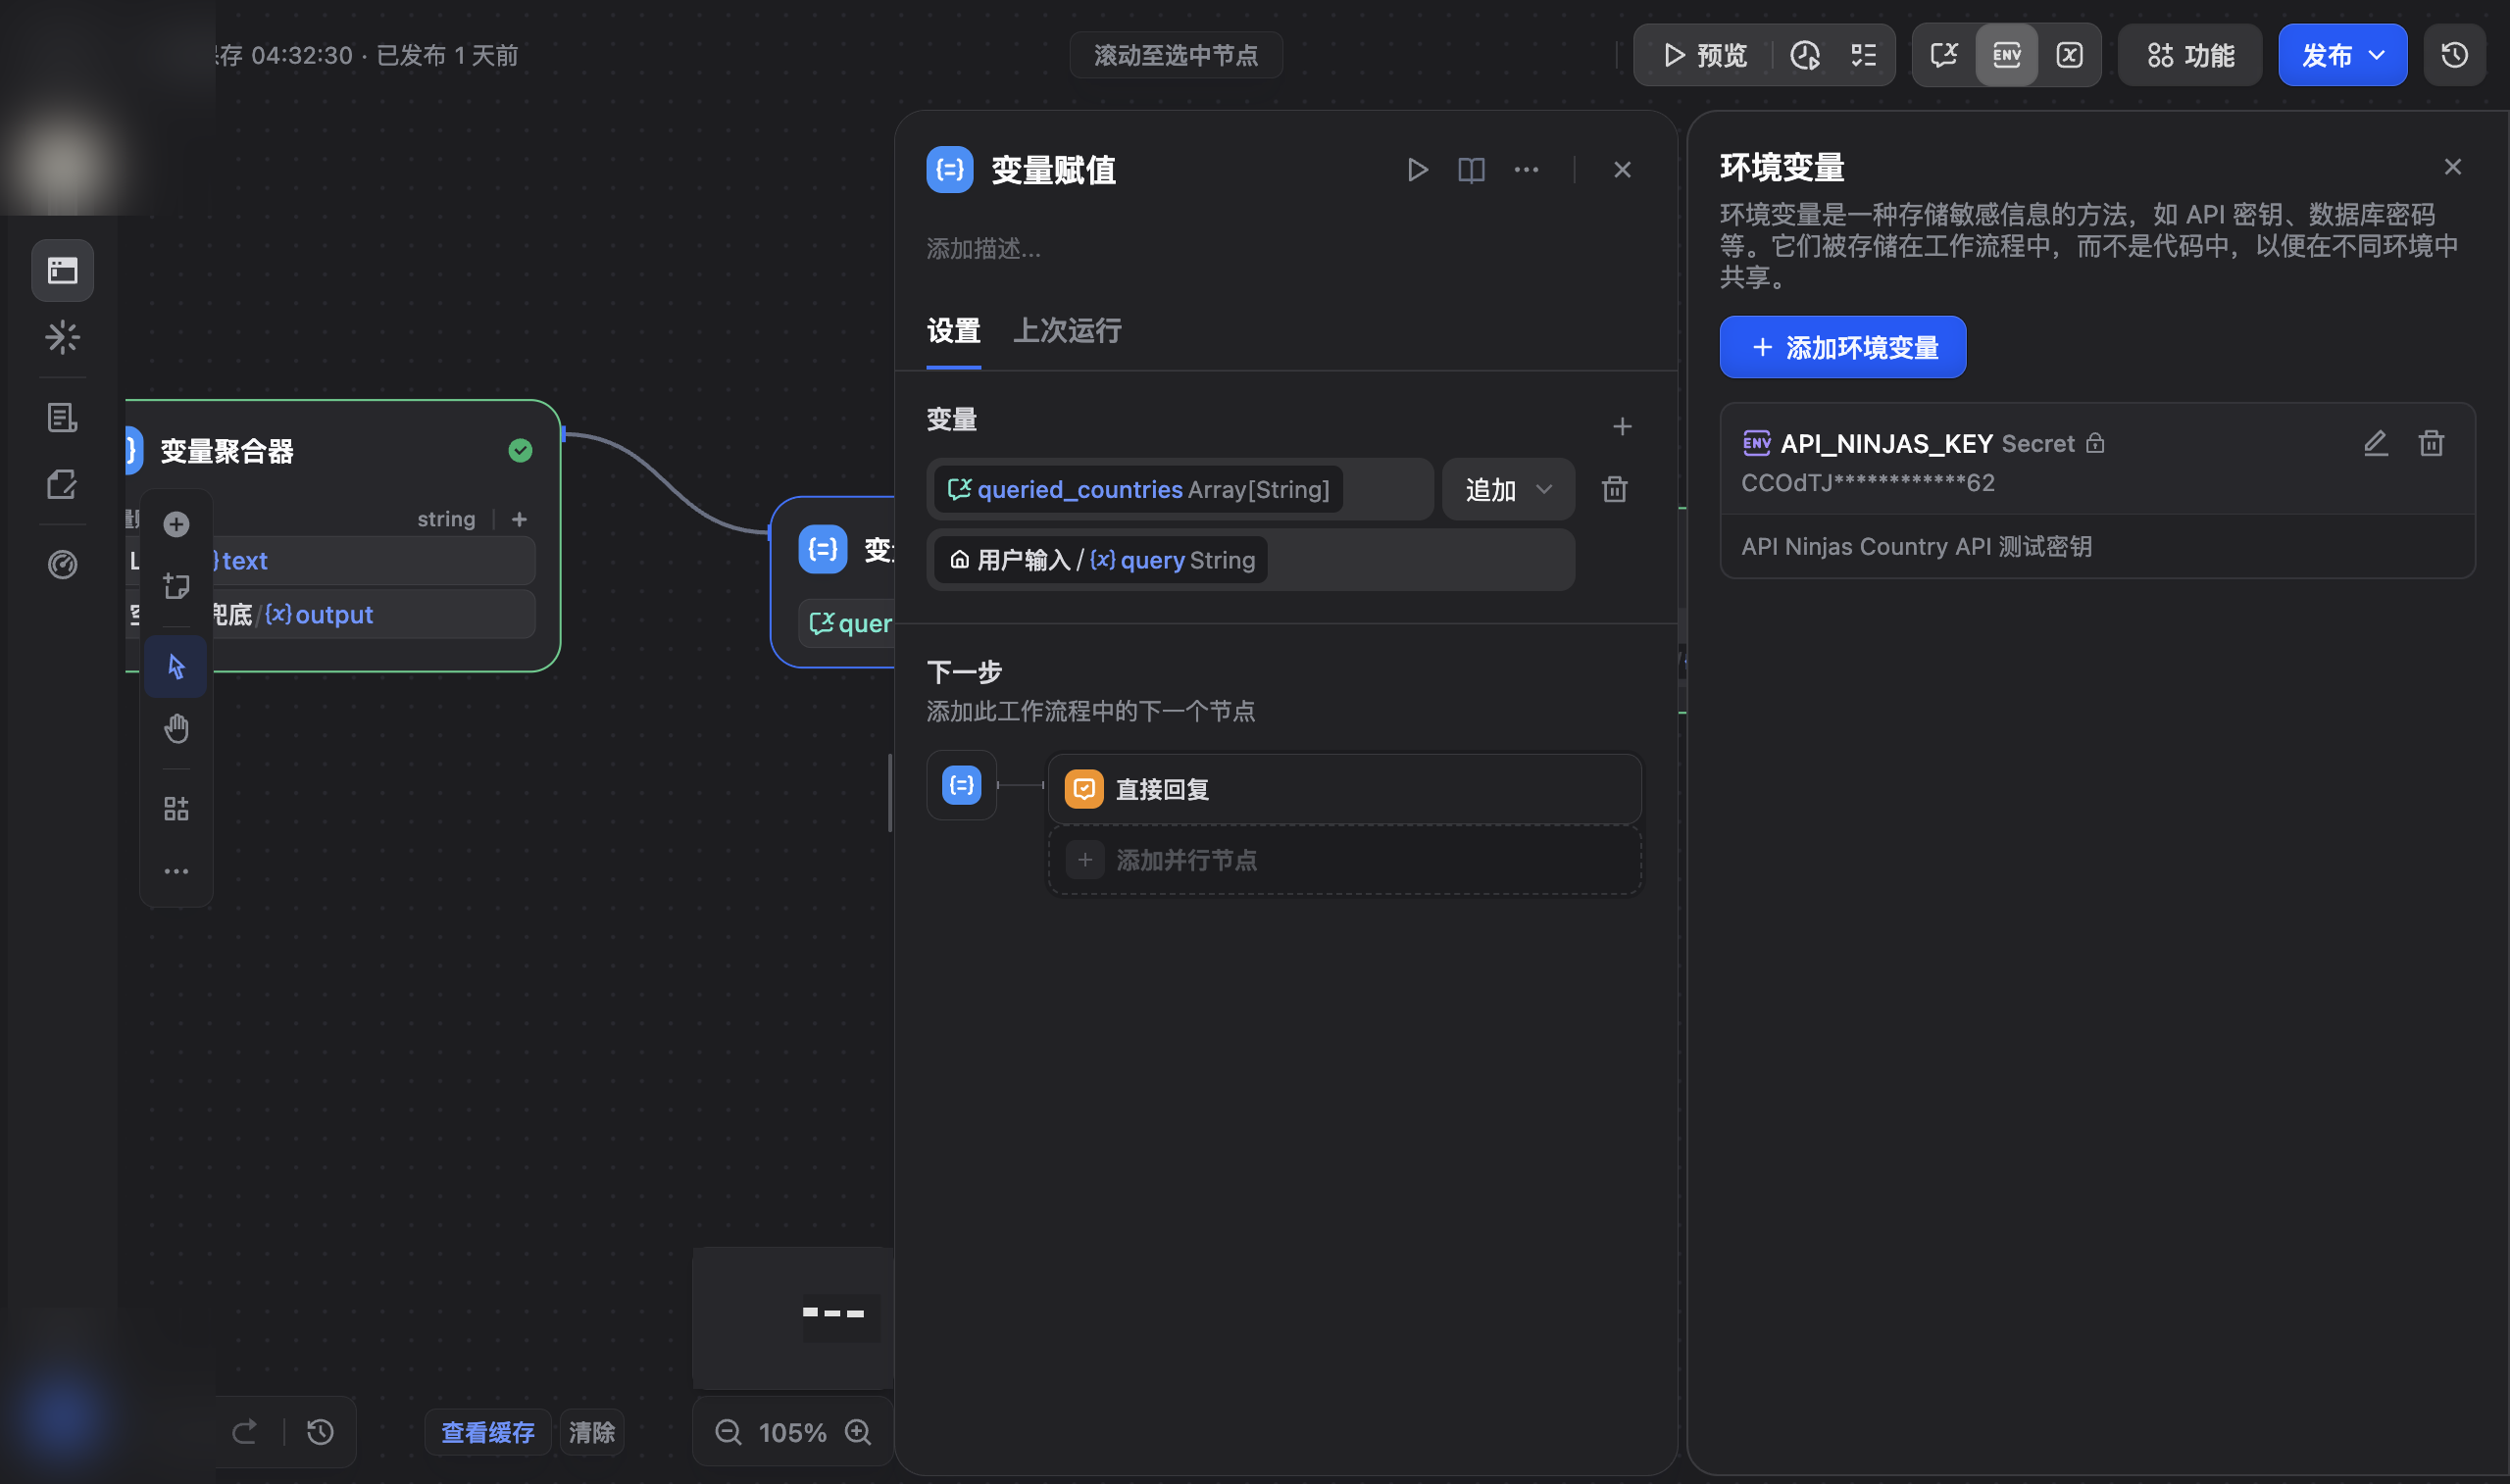Open the 105% zoom level menu
The image size is (2510, 1484).
pos(792,1432)
